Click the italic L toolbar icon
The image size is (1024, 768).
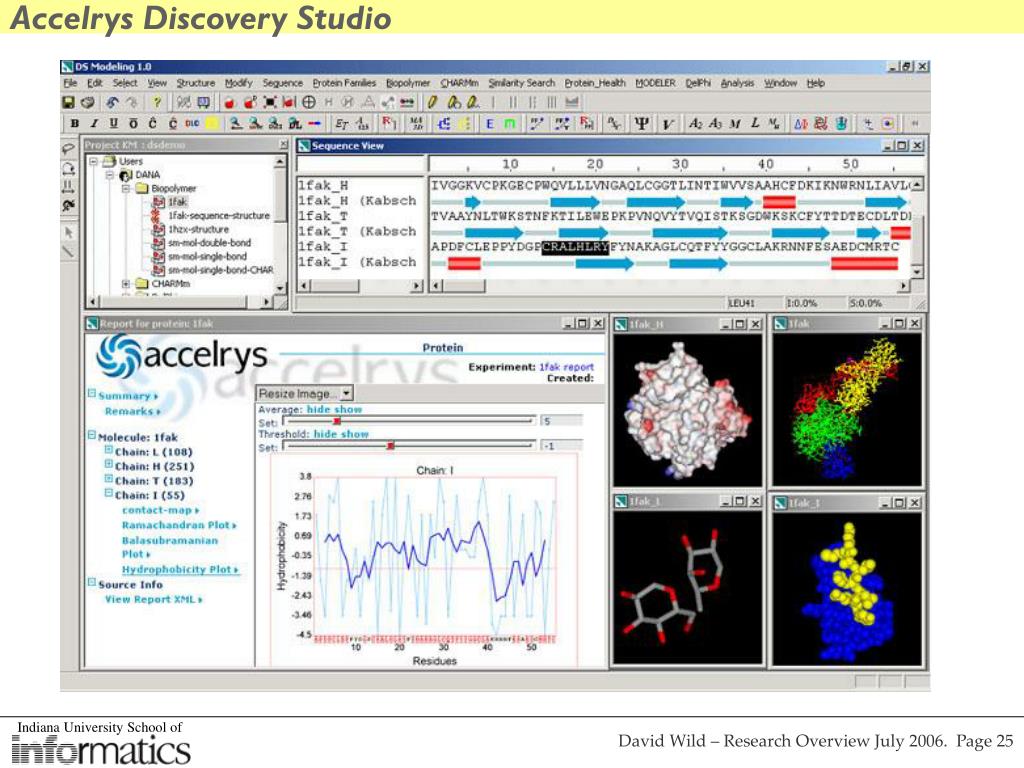point(755,123)
